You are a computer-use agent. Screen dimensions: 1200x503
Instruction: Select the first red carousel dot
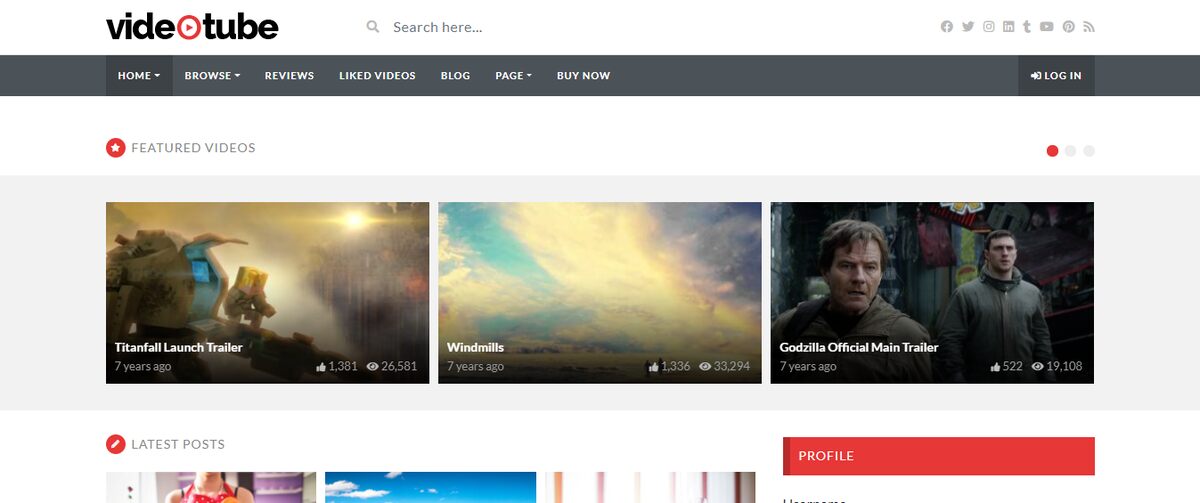point(1052,151)
